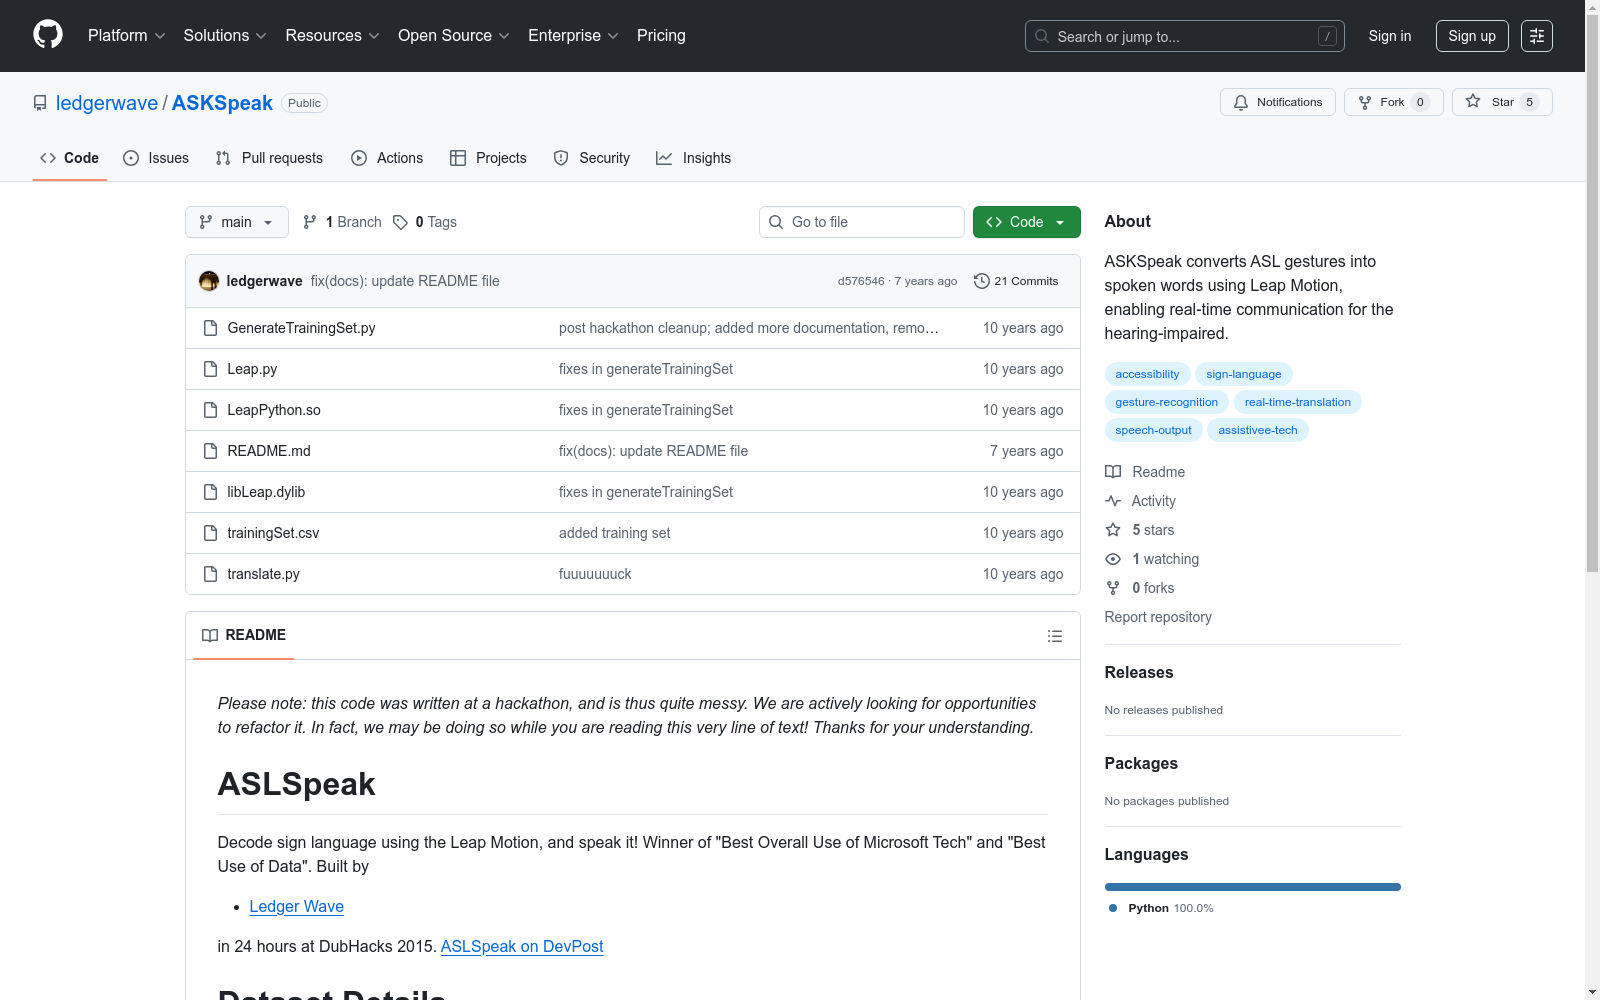Open the green Code dropdown button
The height and width of the screenshot is (1000, 1600).
point(1026,222)
